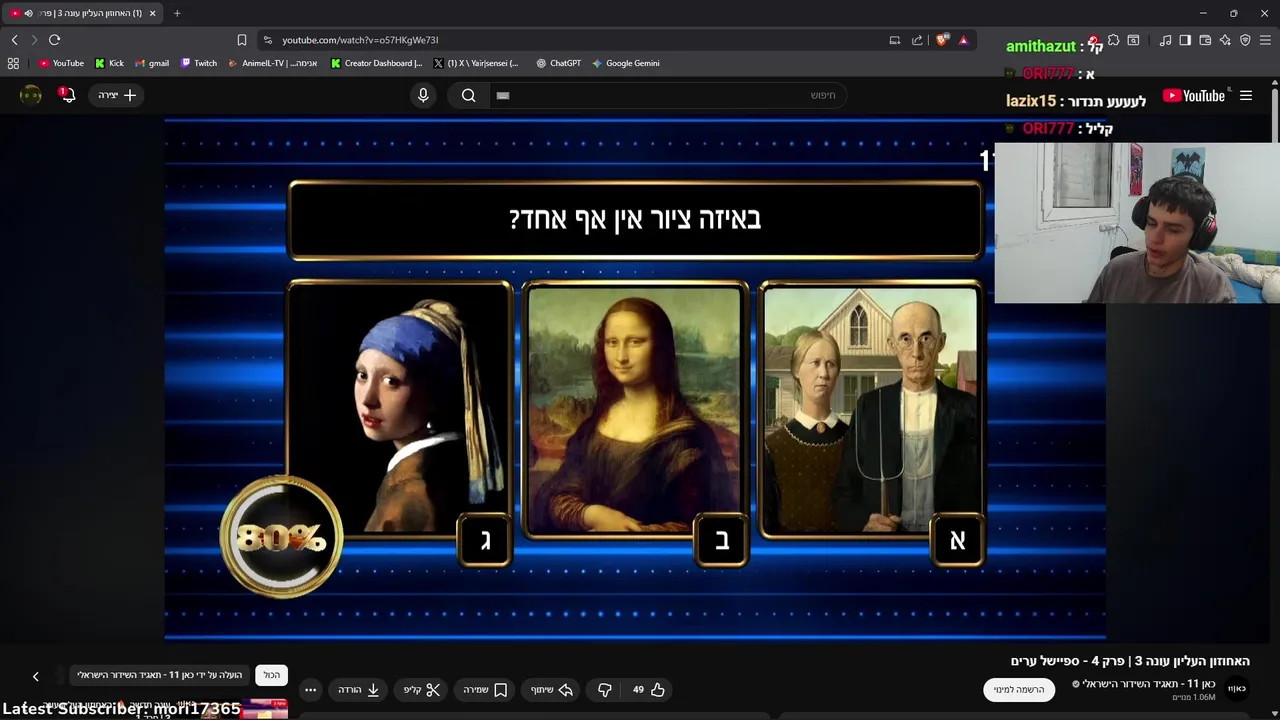Screen dimensions: 1280x720
Task: Select the הכול filter chip
Action: click(x=272, y=675)
